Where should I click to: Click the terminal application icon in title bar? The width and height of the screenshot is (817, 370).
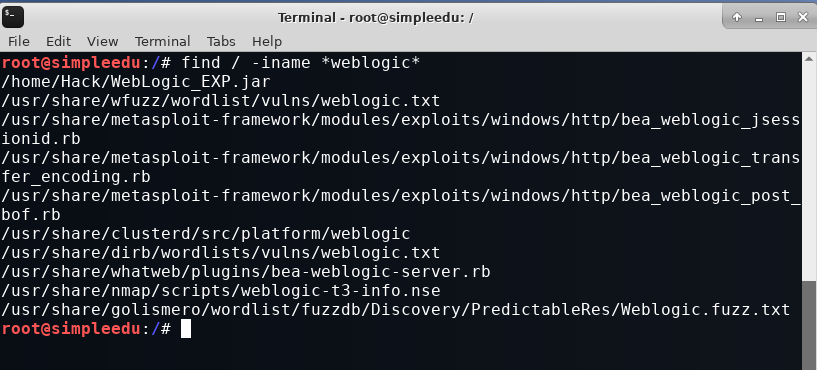[x=13, y=17]
